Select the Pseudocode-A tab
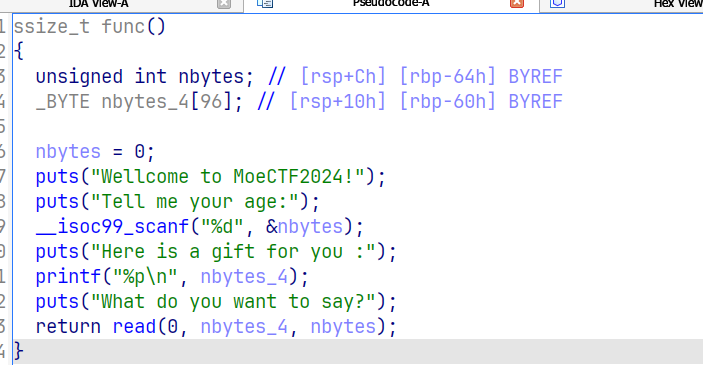The width and height of the screenshot is (703, 365). (391, 4)
